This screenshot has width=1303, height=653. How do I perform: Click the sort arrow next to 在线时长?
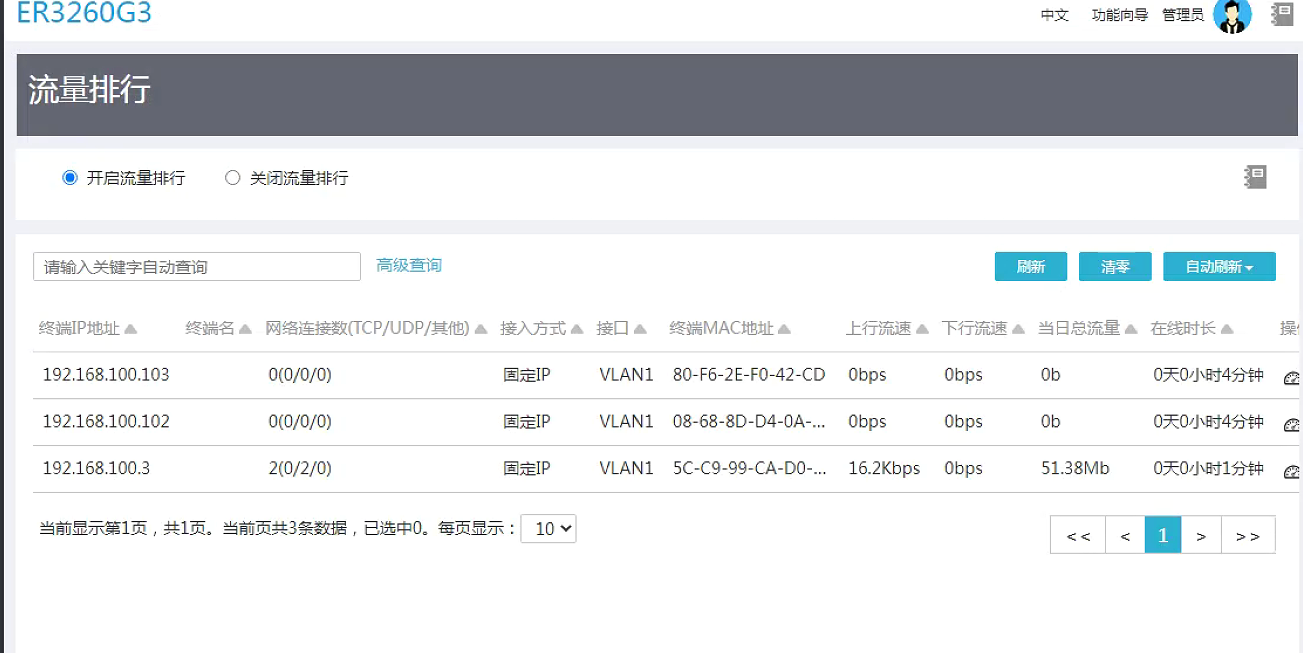coord(1227,329)
